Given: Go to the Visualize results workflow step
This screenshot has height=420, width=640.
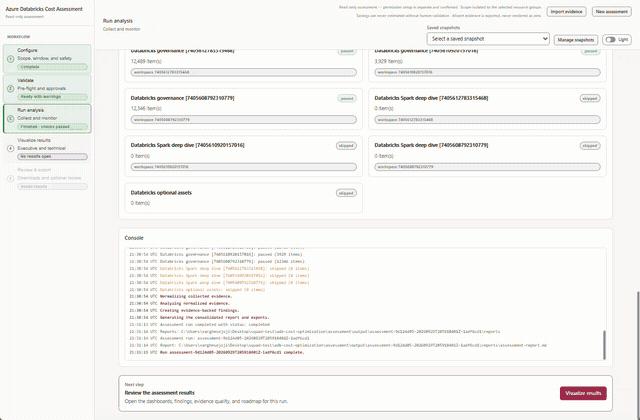Looking at the screenshot, I should point(47,148).
